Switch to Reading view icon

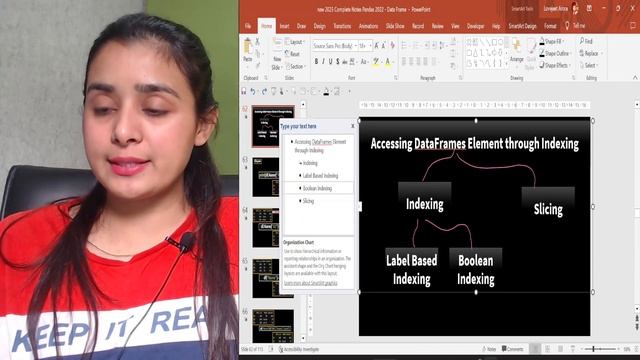[x=560, y=349]
